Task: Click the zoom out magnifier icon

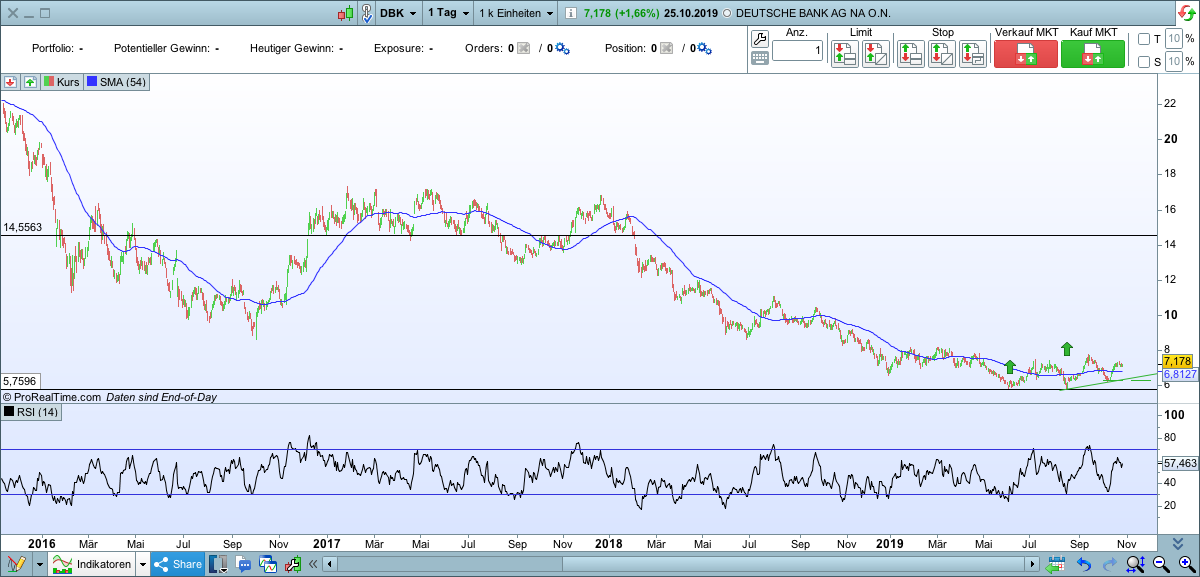Action: click(x=1161, y=565)
